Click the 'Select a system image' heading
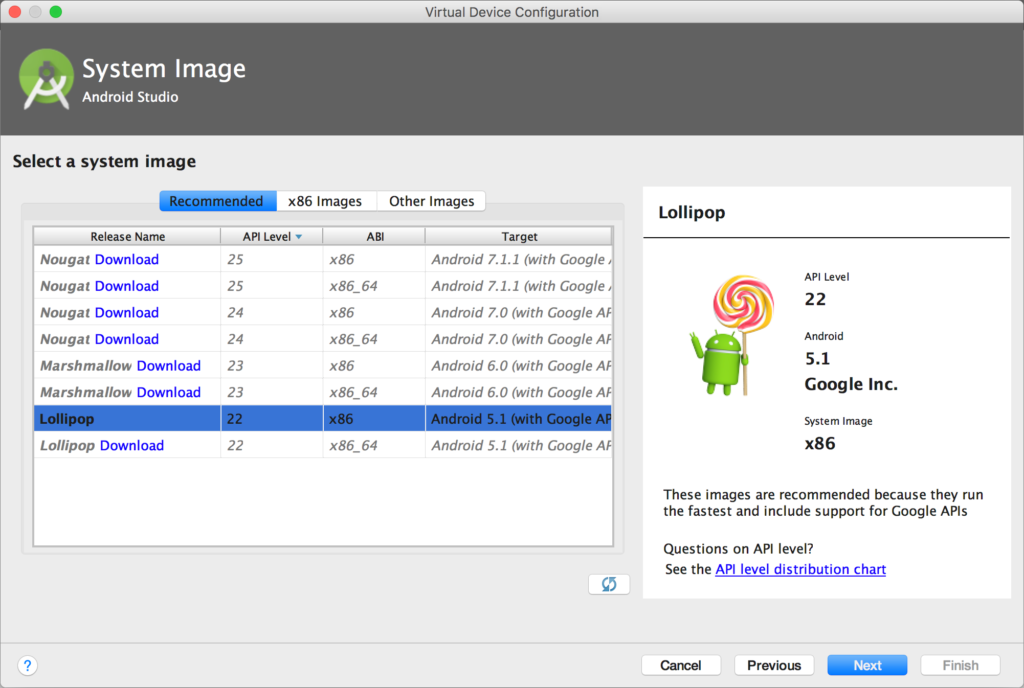1024x688 pixels. tap(104, 161)
